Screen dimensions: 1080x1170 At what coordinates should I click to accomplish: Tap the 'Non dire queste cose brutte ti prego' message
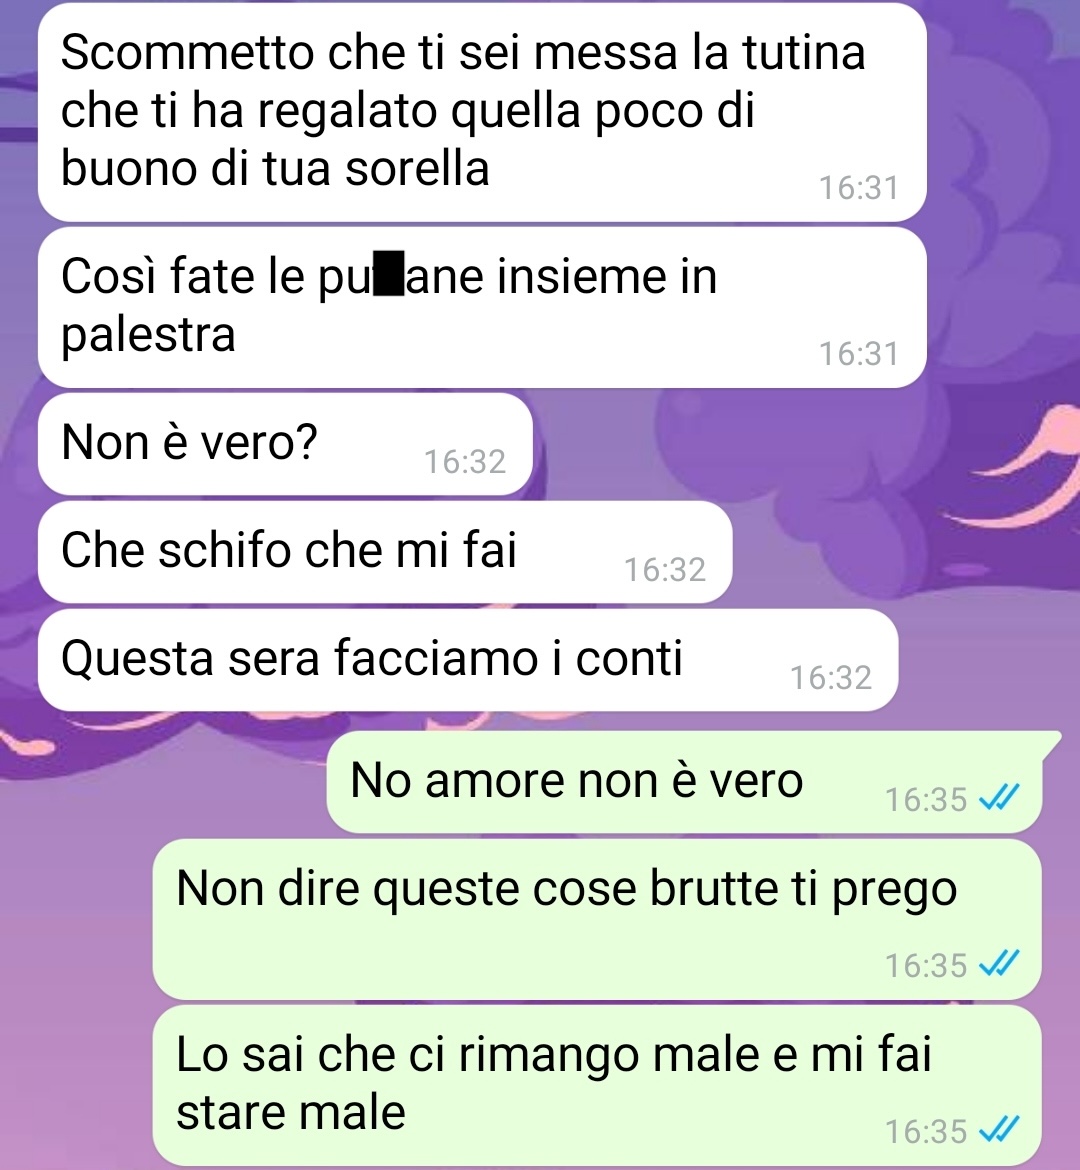point(597,919)
